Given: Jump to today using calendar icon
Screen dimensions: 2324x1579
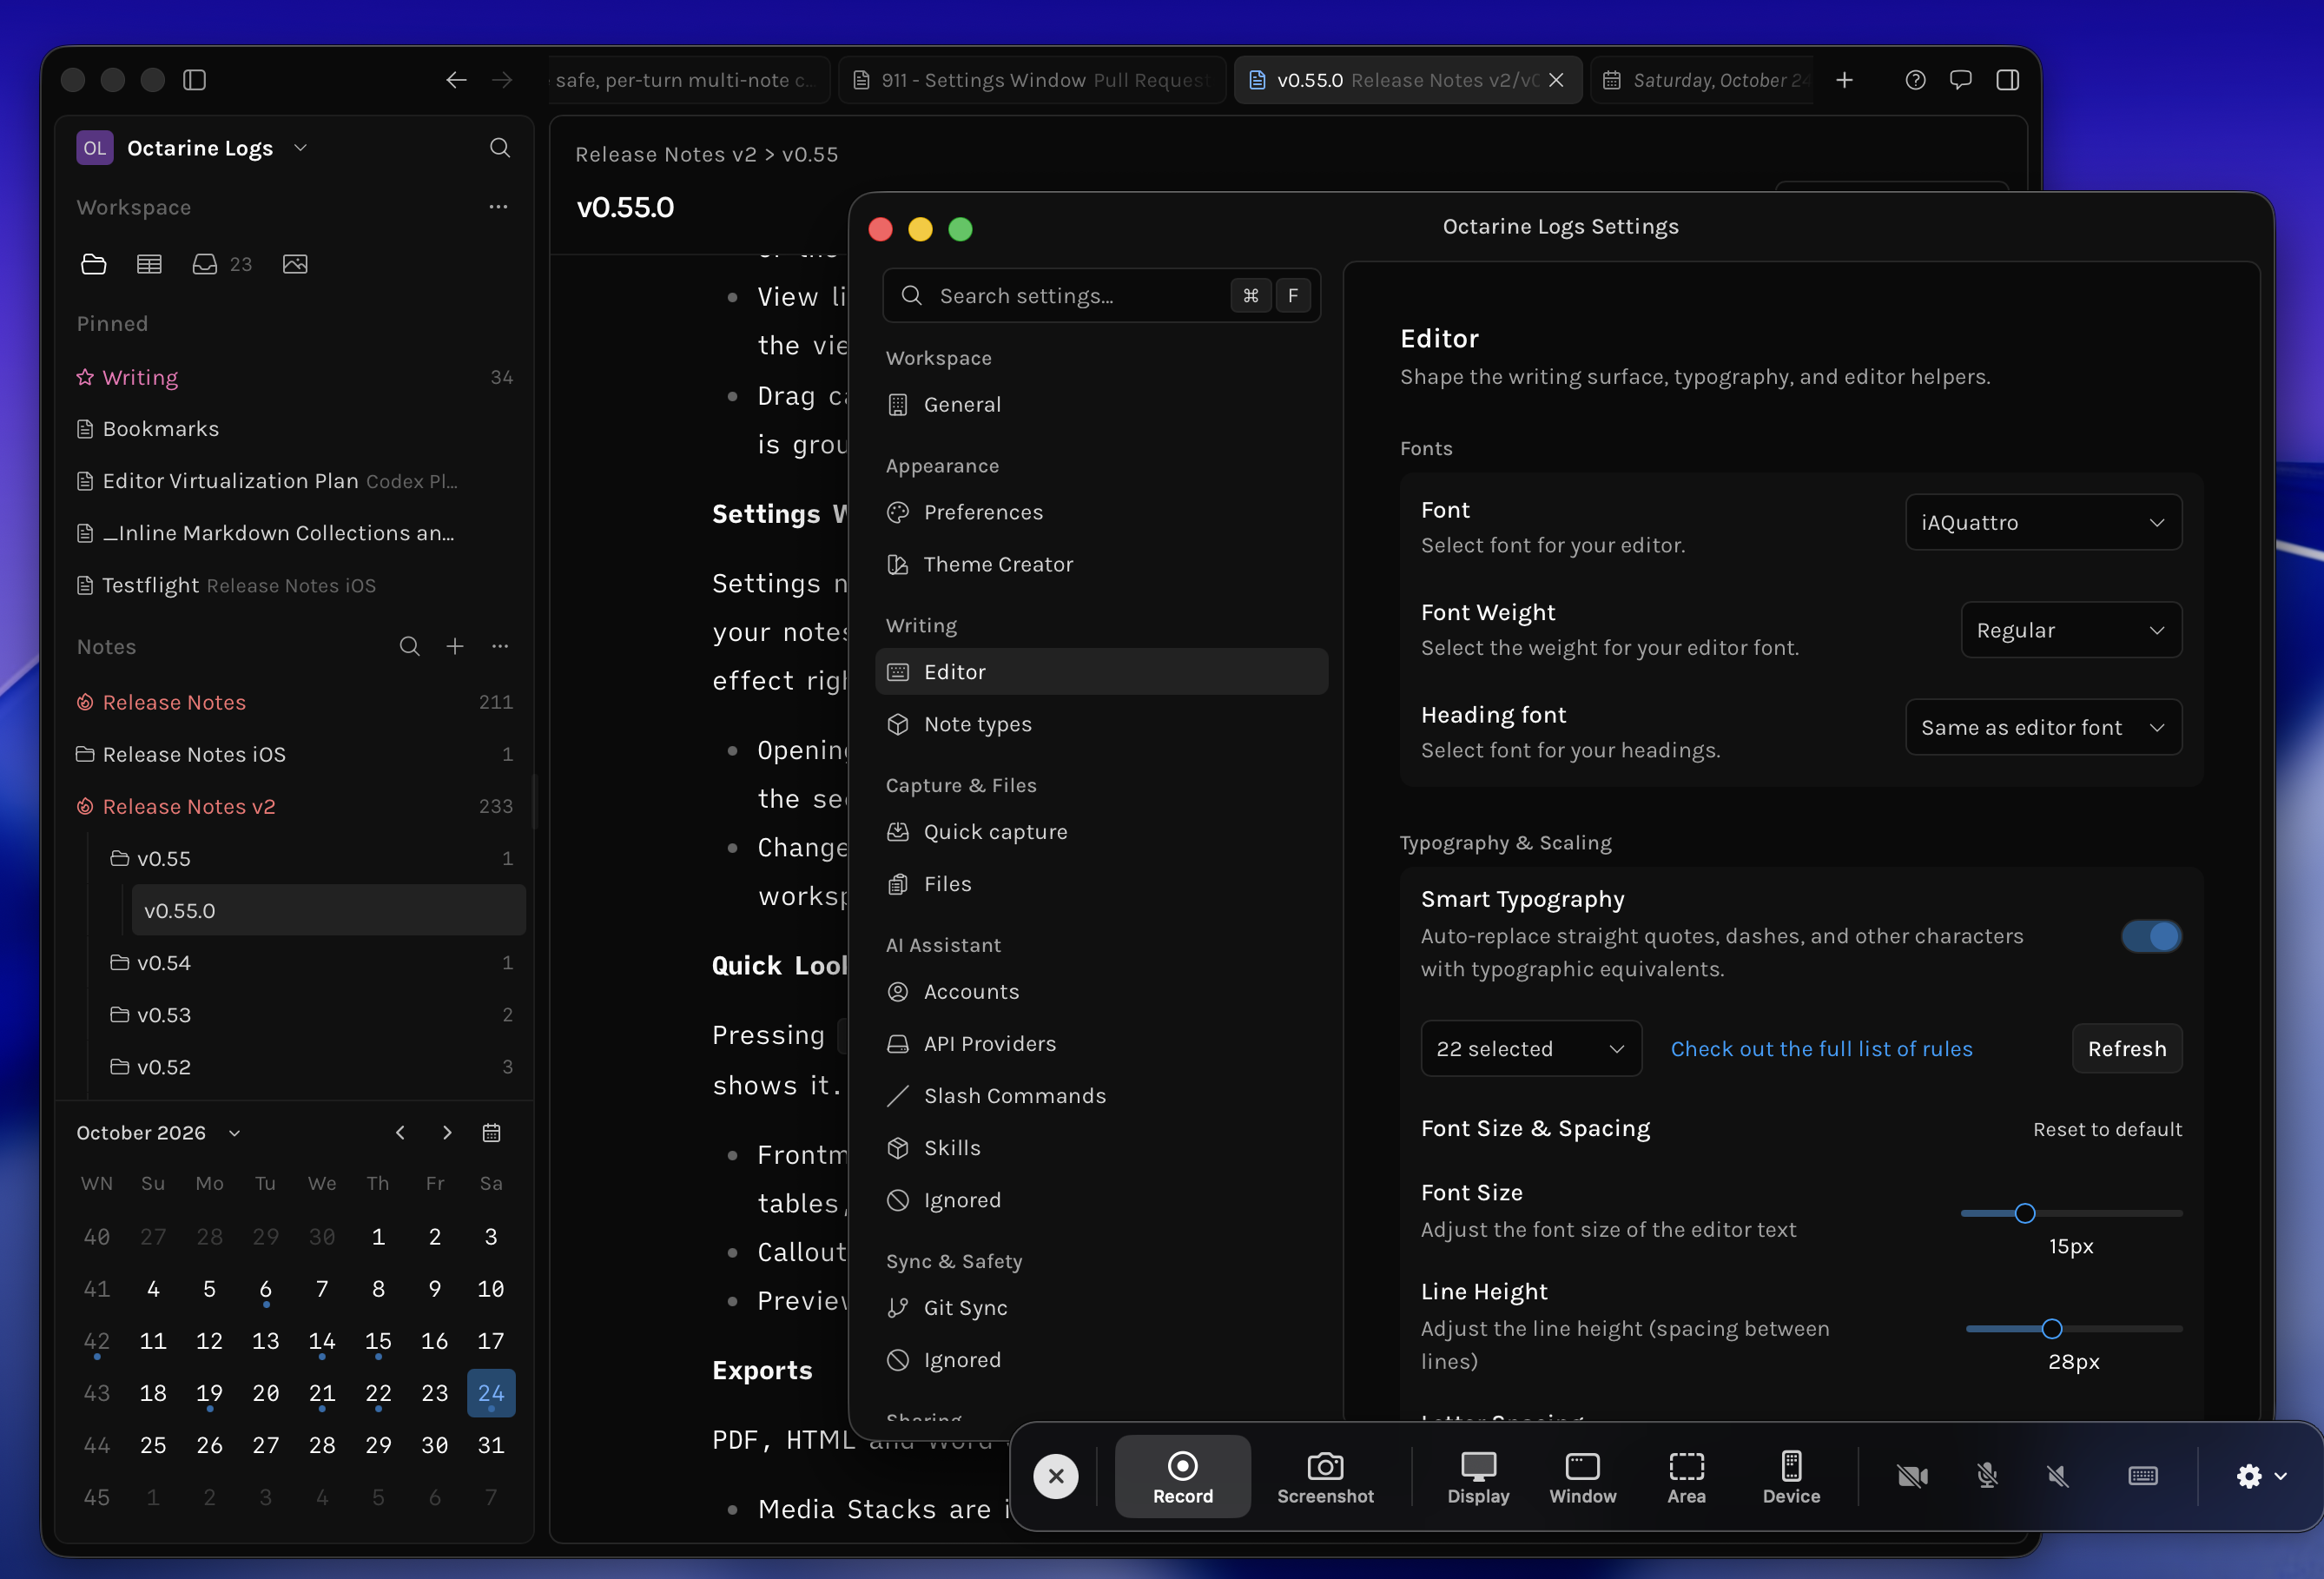Looking at the screenshot, I should [x=491, y=1132].
